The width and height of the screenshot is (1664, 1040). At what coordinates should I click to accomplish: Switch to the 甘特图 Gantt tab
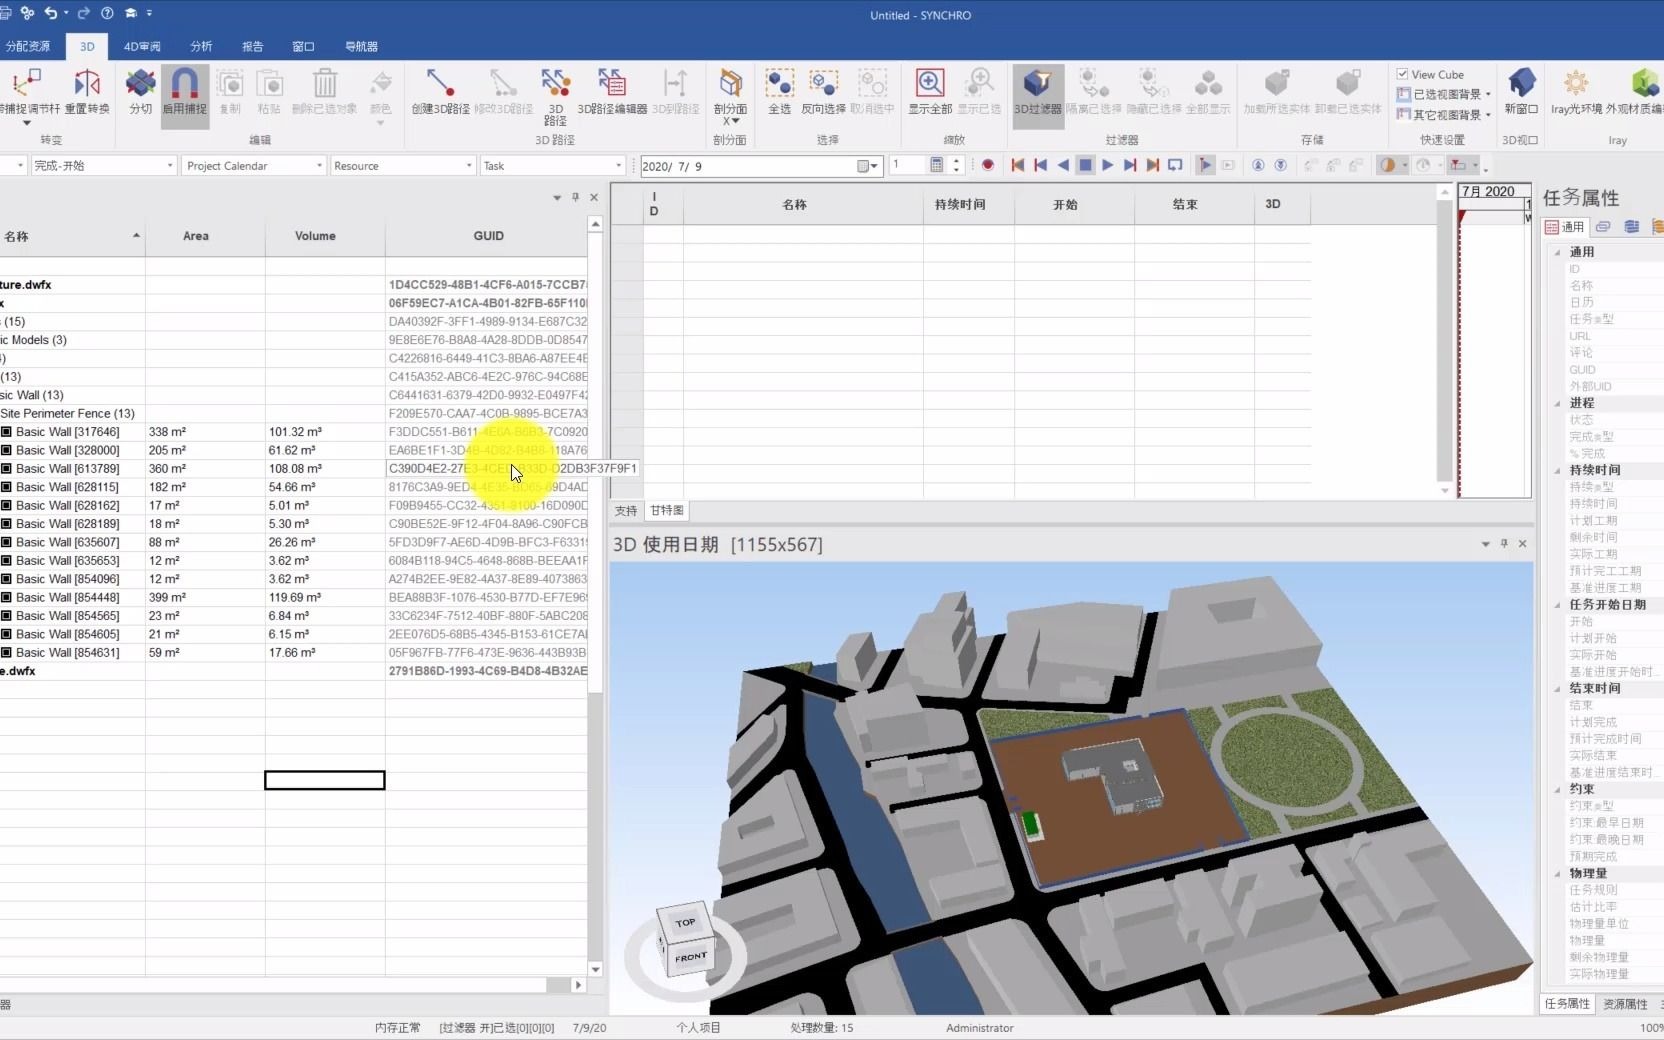coord(667,511)
